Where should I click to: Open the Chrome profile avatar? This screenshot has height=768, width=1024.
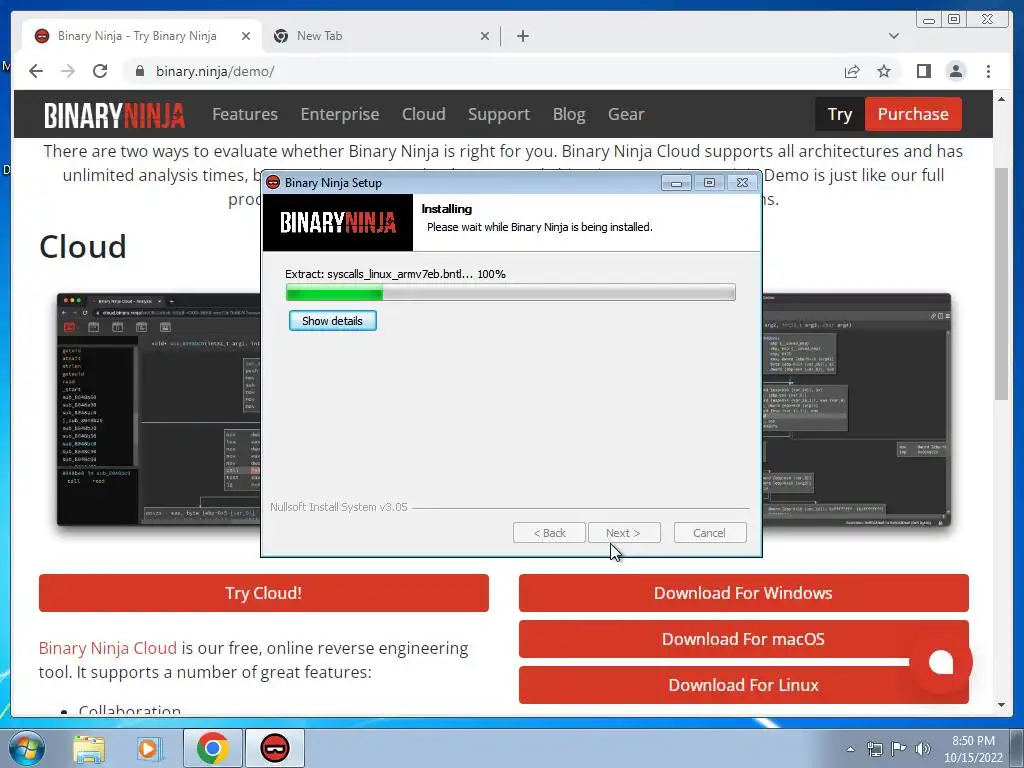point(956,71)
